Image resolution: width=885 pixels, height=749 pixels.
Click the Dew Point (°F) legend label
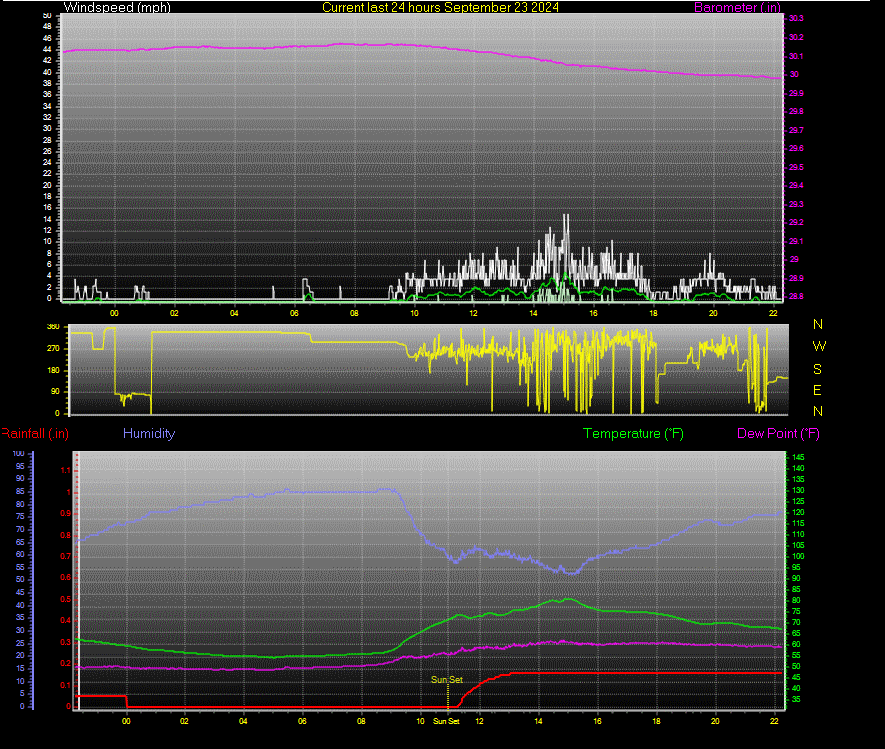[x=778, y=433]
